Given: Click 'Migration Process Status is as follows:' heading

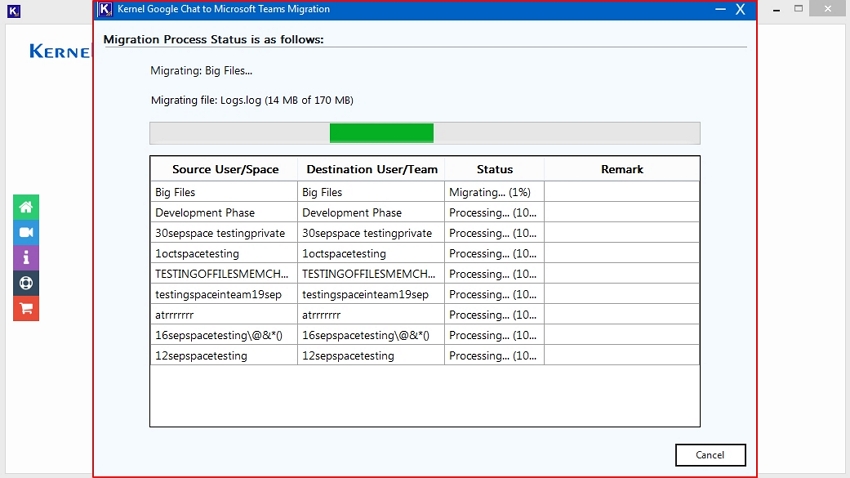Looking at the screenshot, I should point(213,40).
